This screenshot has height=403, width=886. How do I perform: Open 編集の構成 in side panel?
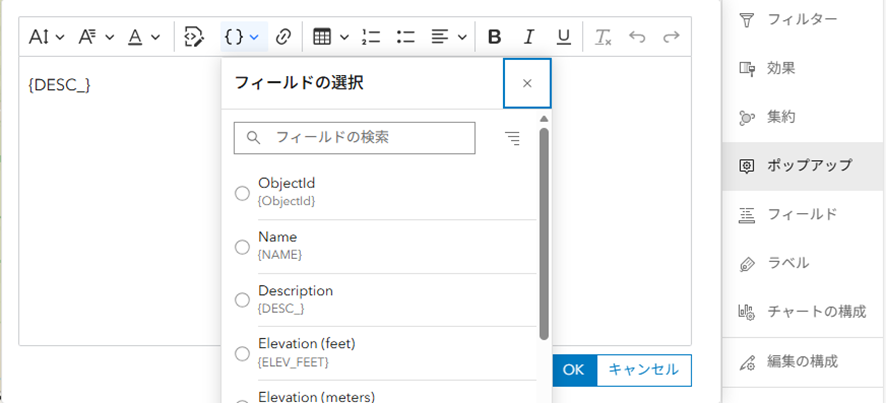tap(802, 361)
